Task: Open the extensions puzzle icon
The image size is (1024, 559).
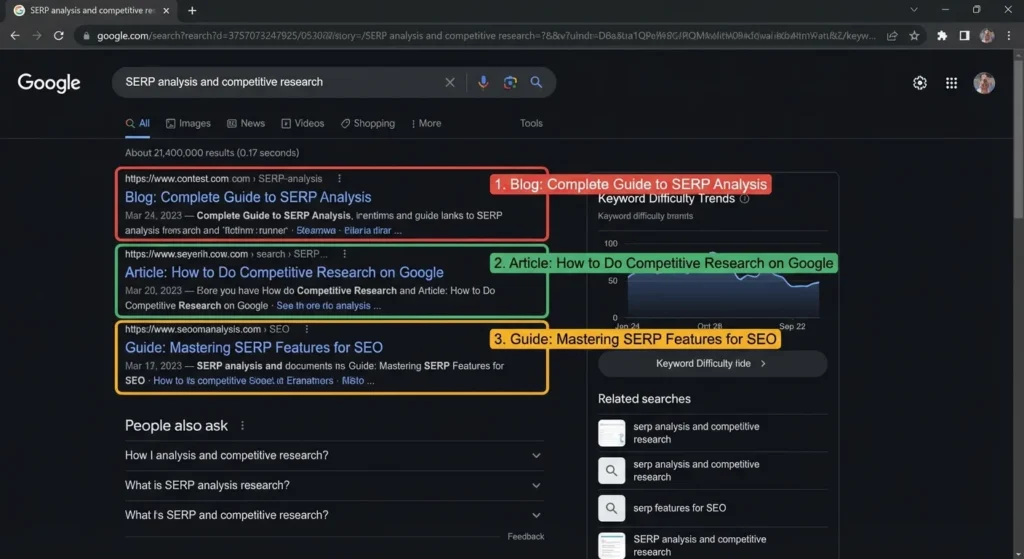Action: click(x=942, y=36)
